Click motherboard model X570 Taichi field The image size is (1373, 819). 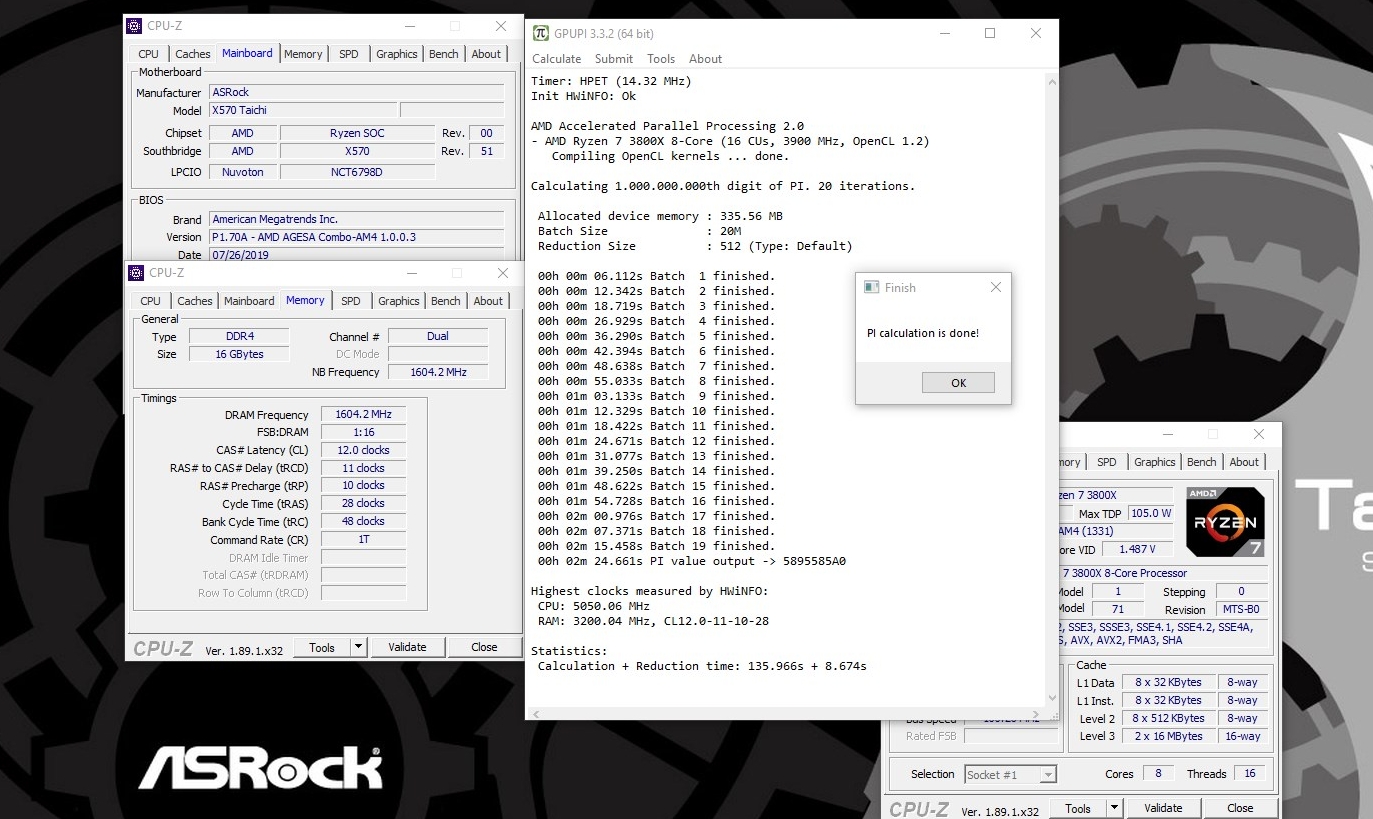[303, 110]
